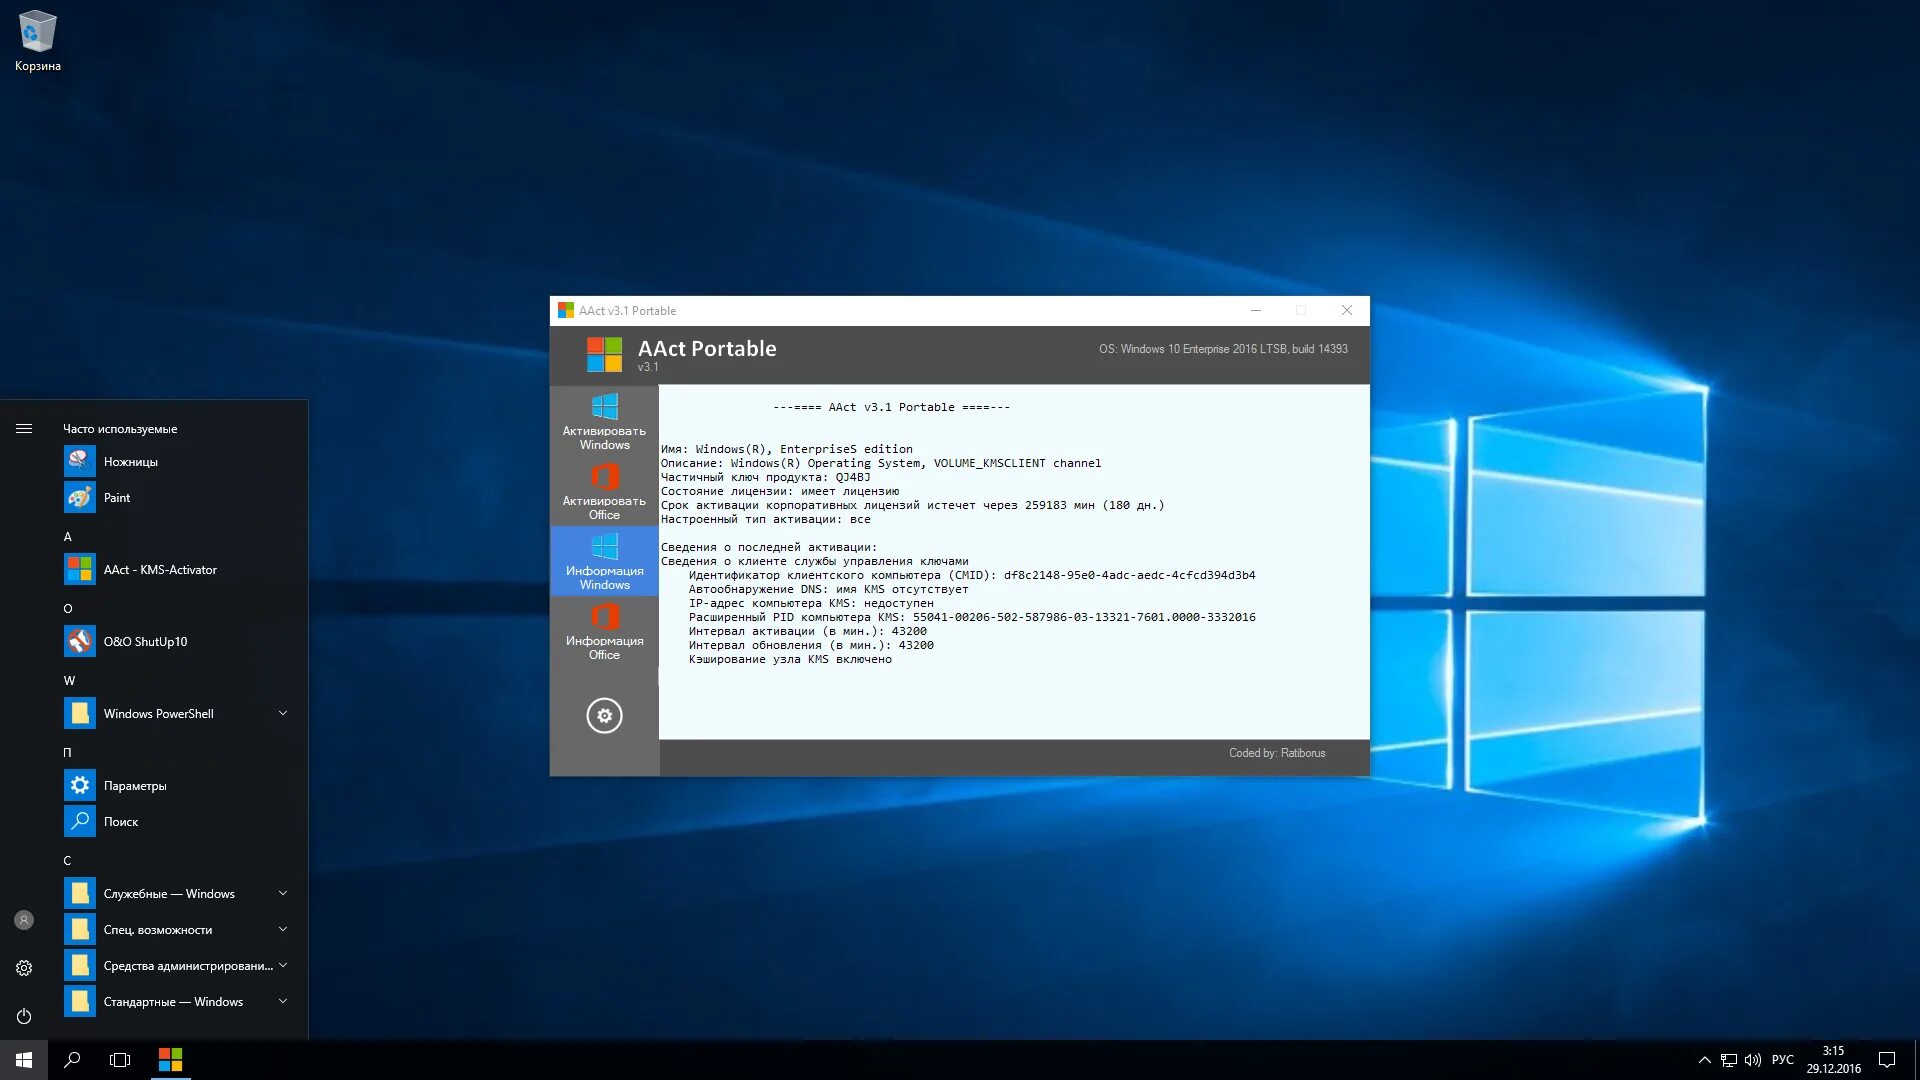Expand Спец. возможности chevron

(x=283, y=930)
